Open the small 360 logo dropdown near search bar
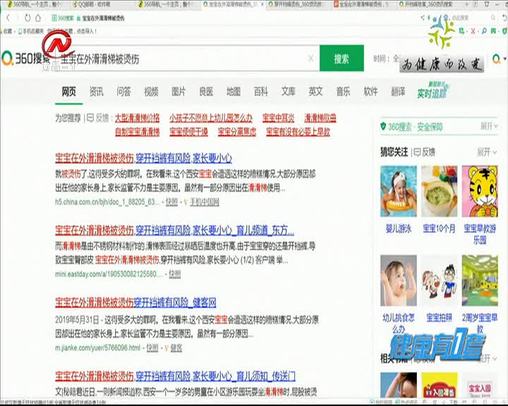The height and width of the screenshot is (406, 508). pos(498,60)
